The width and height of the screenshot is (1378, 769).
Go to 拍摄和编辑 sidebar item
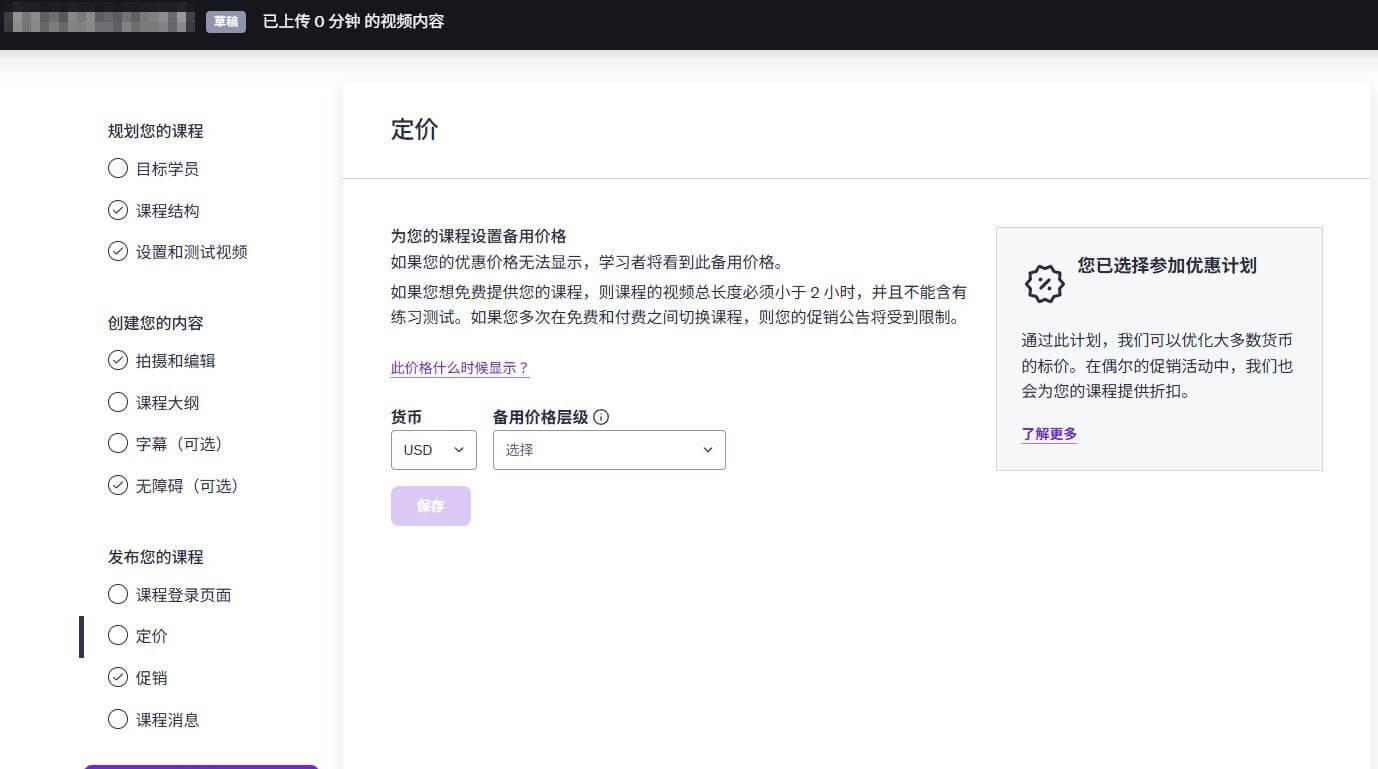tap(175, 361)
